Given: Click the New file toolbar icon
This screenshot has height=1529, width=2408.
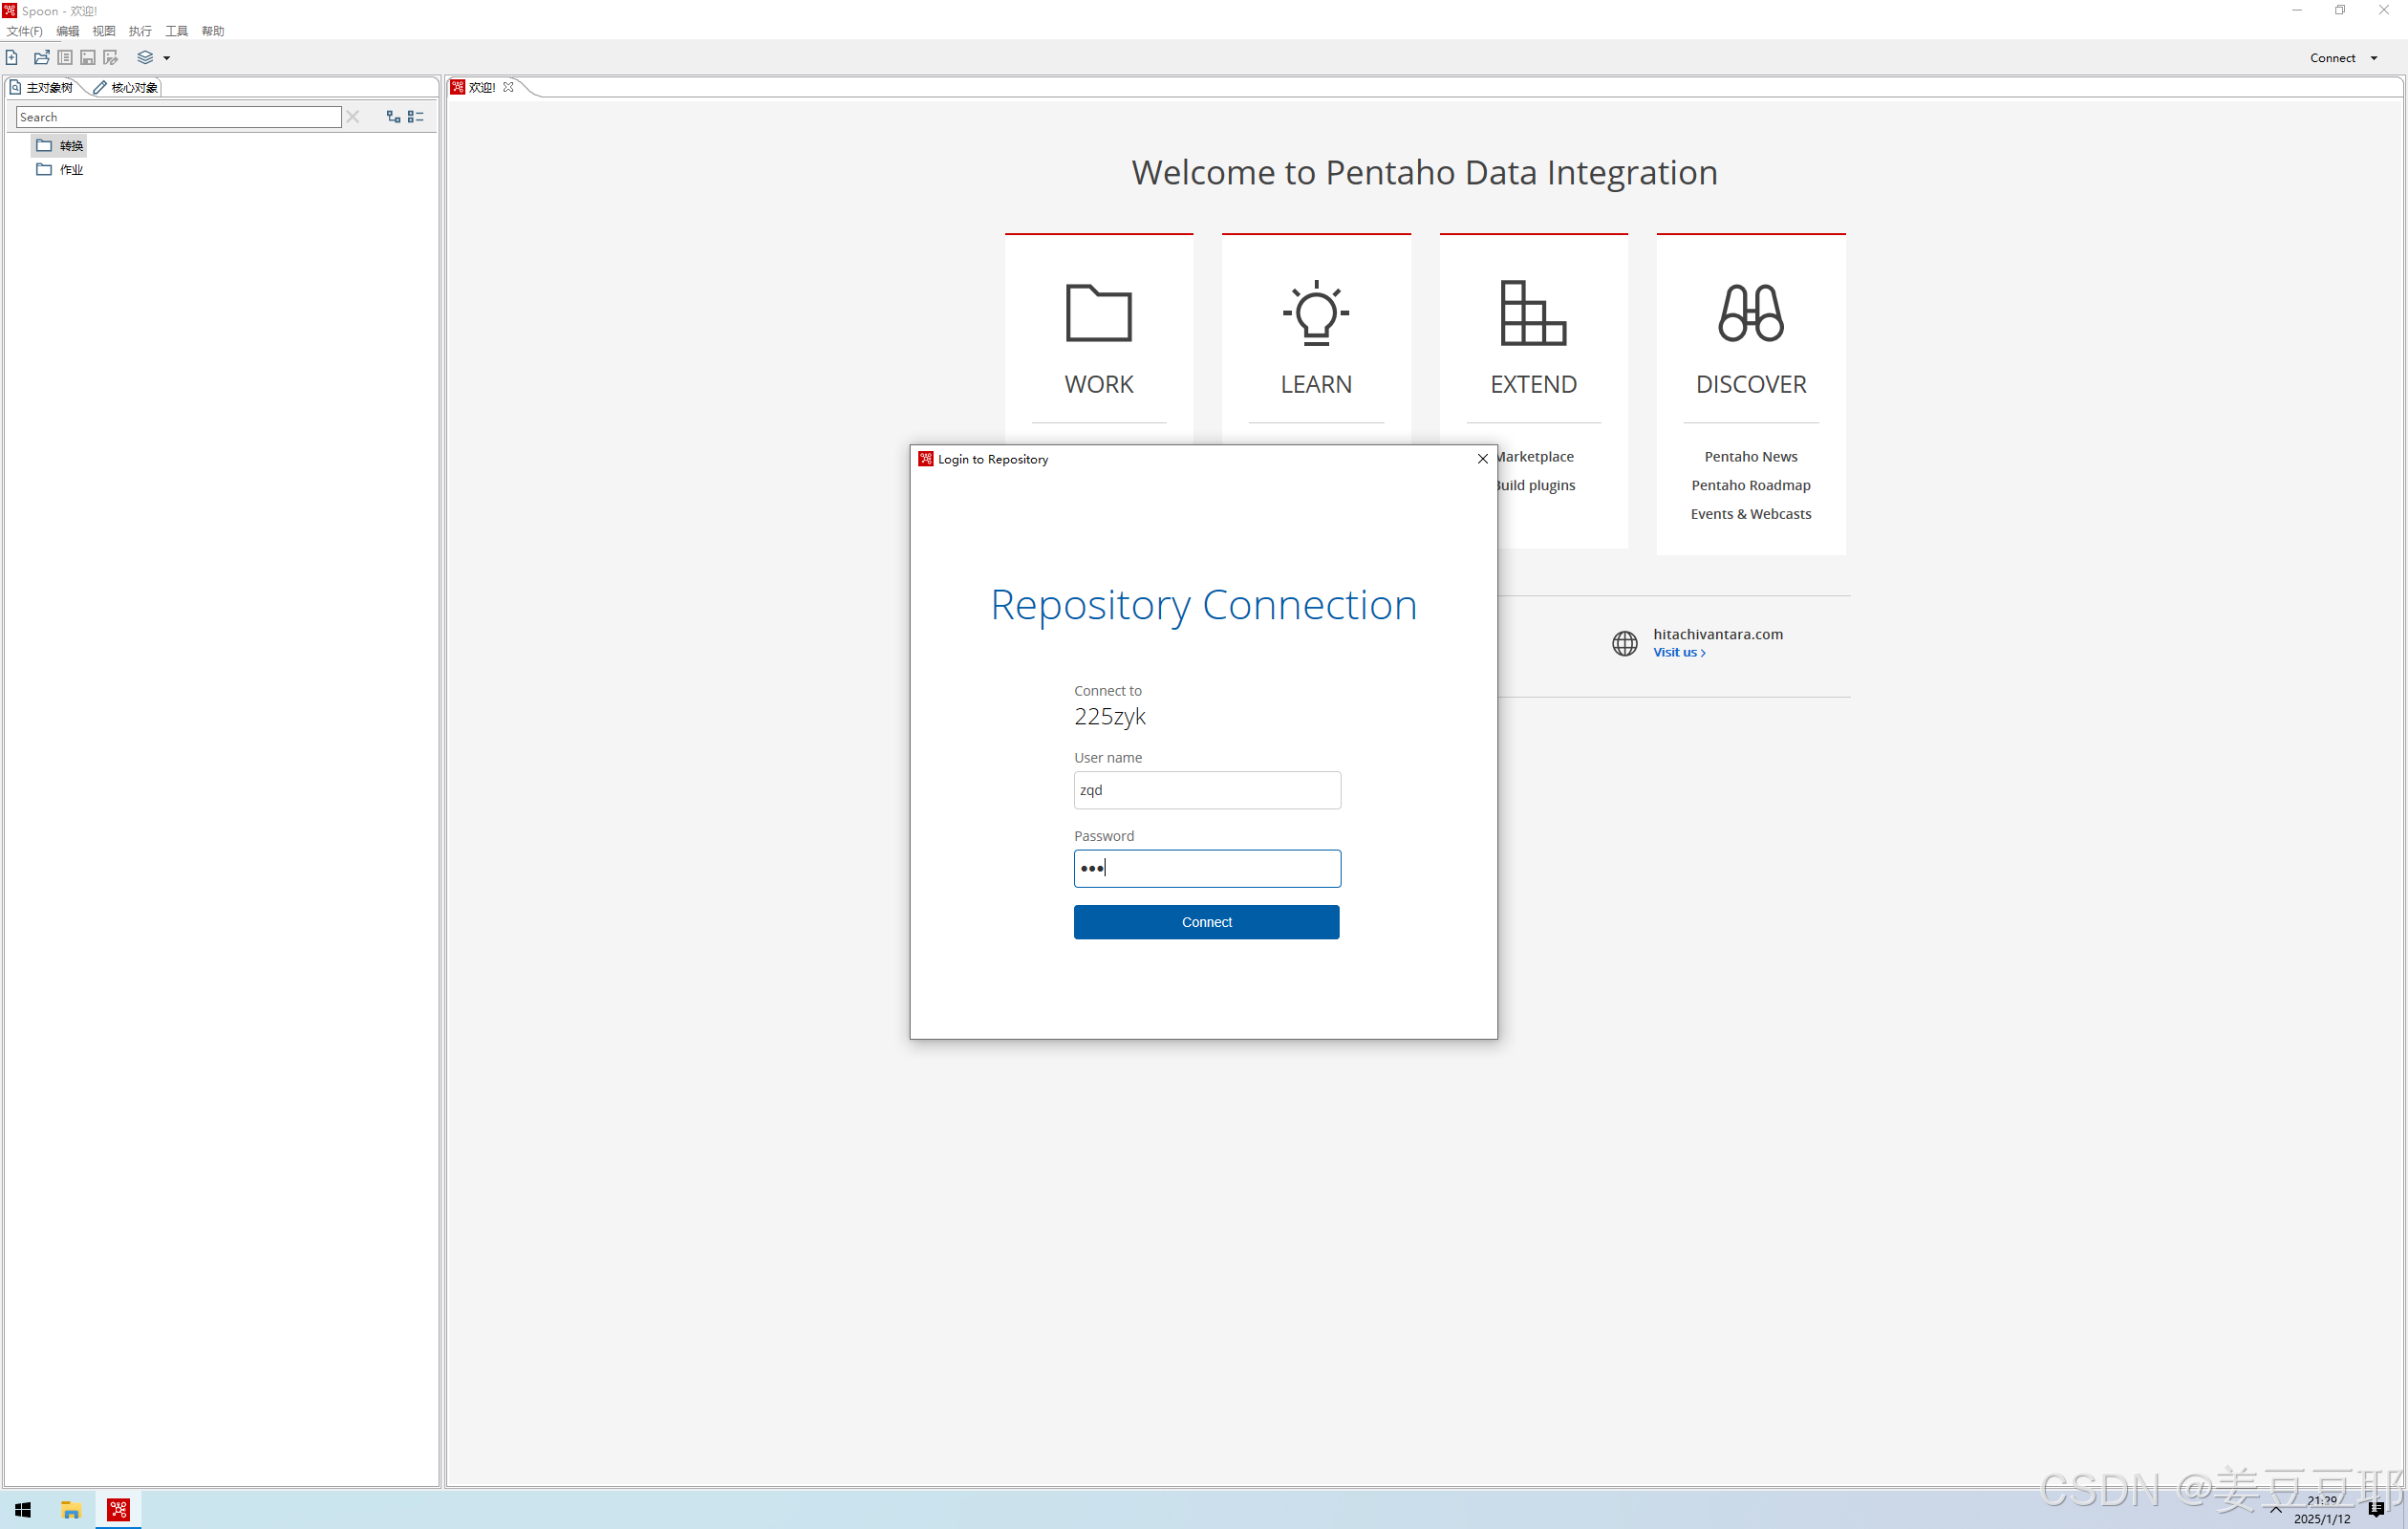Looking at the screenshot, I should tap(12, 58).
